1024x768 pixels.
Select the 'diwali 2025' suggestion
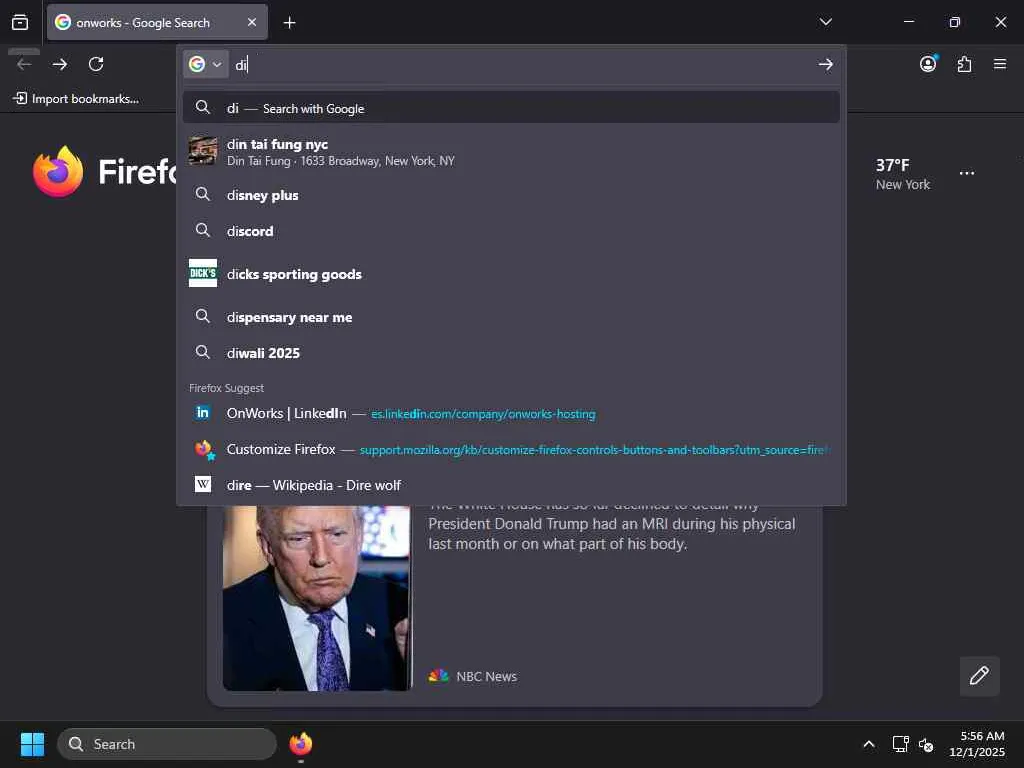(511, 353)
